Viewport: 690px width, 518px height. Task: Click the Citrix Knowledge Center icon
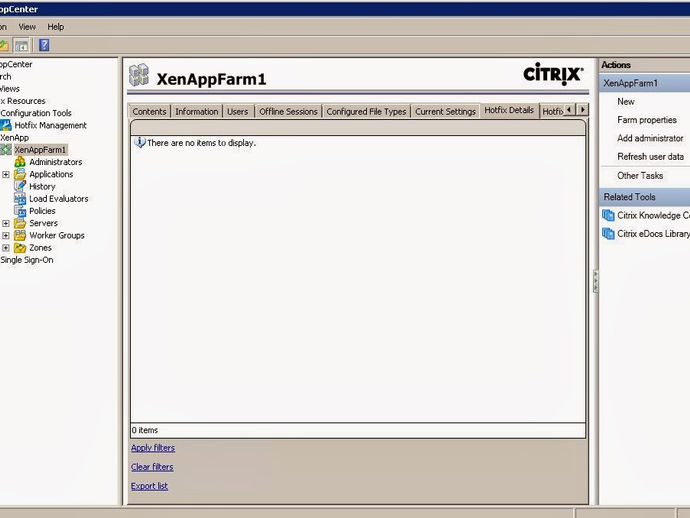click(x=608, y=215)
